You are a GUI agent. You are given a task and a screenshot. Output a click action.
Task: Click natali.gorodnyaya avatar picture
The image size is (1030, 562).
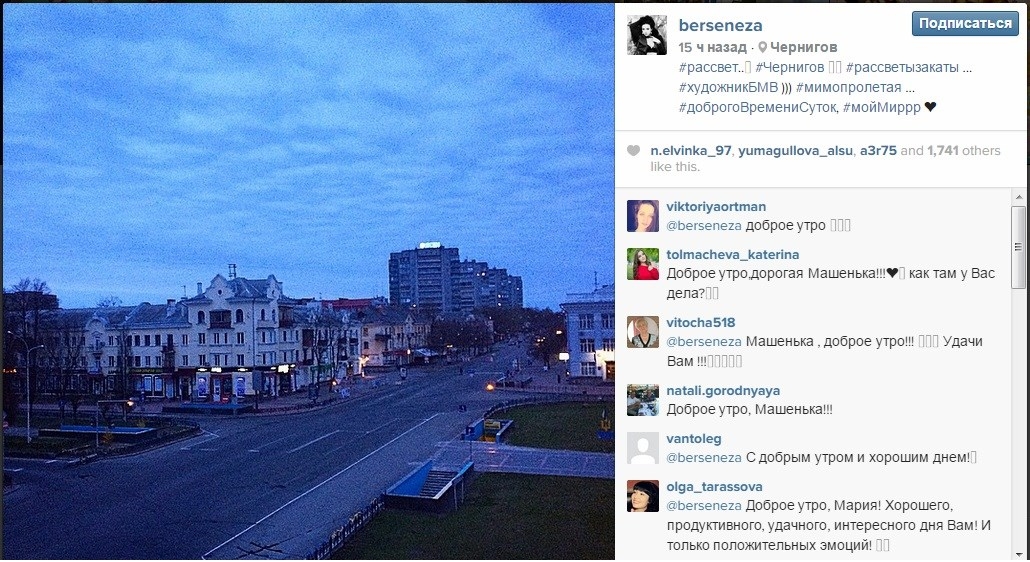coord(642,400)
